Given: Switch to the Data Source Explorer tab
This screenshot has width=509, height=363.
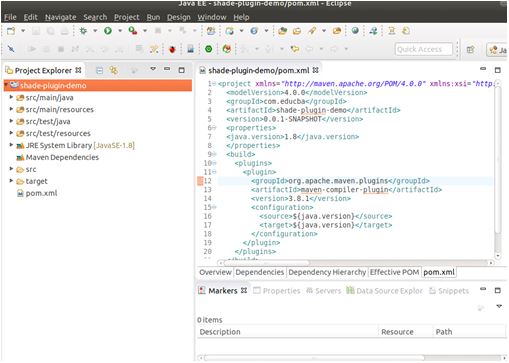Looking at the screenshot, I should click(384, 291).
